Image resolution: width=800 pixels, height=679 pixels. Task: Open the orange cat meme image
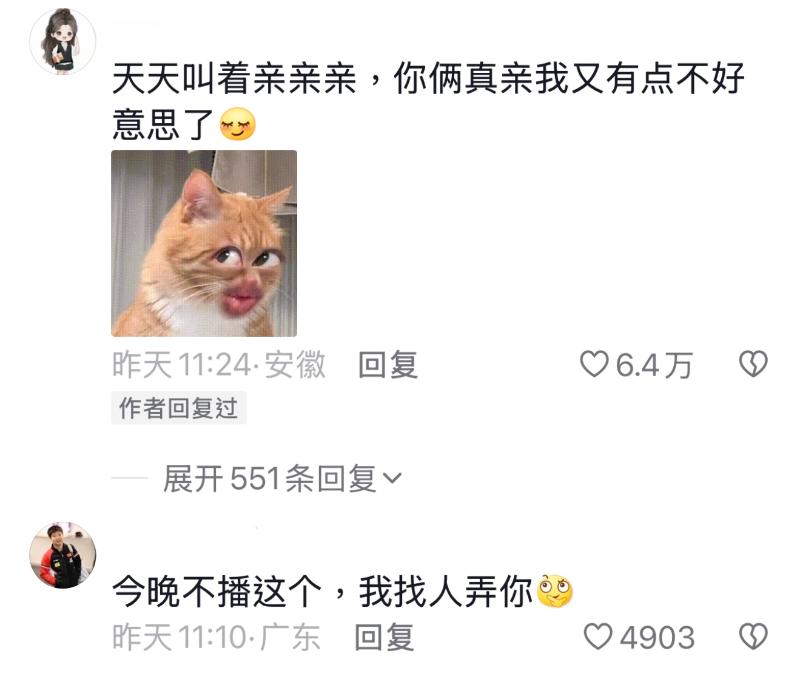click(204, 243)
